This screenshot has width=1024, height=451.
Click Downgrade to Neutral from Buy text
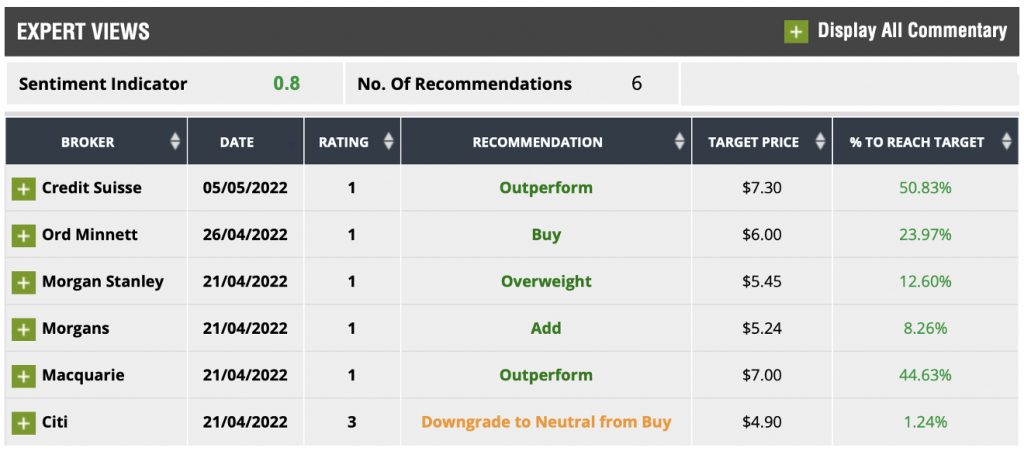[546, 422]
